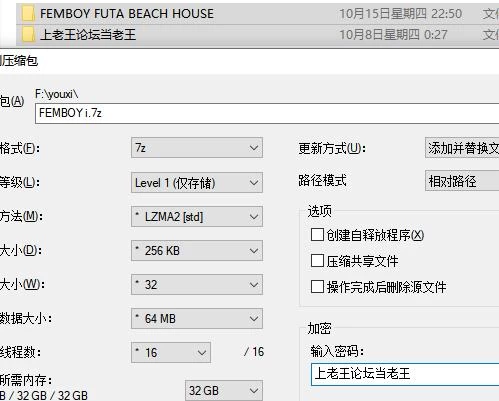Click the F:\youxi\ path text
The image size is (499, 401).
point(57,94)
